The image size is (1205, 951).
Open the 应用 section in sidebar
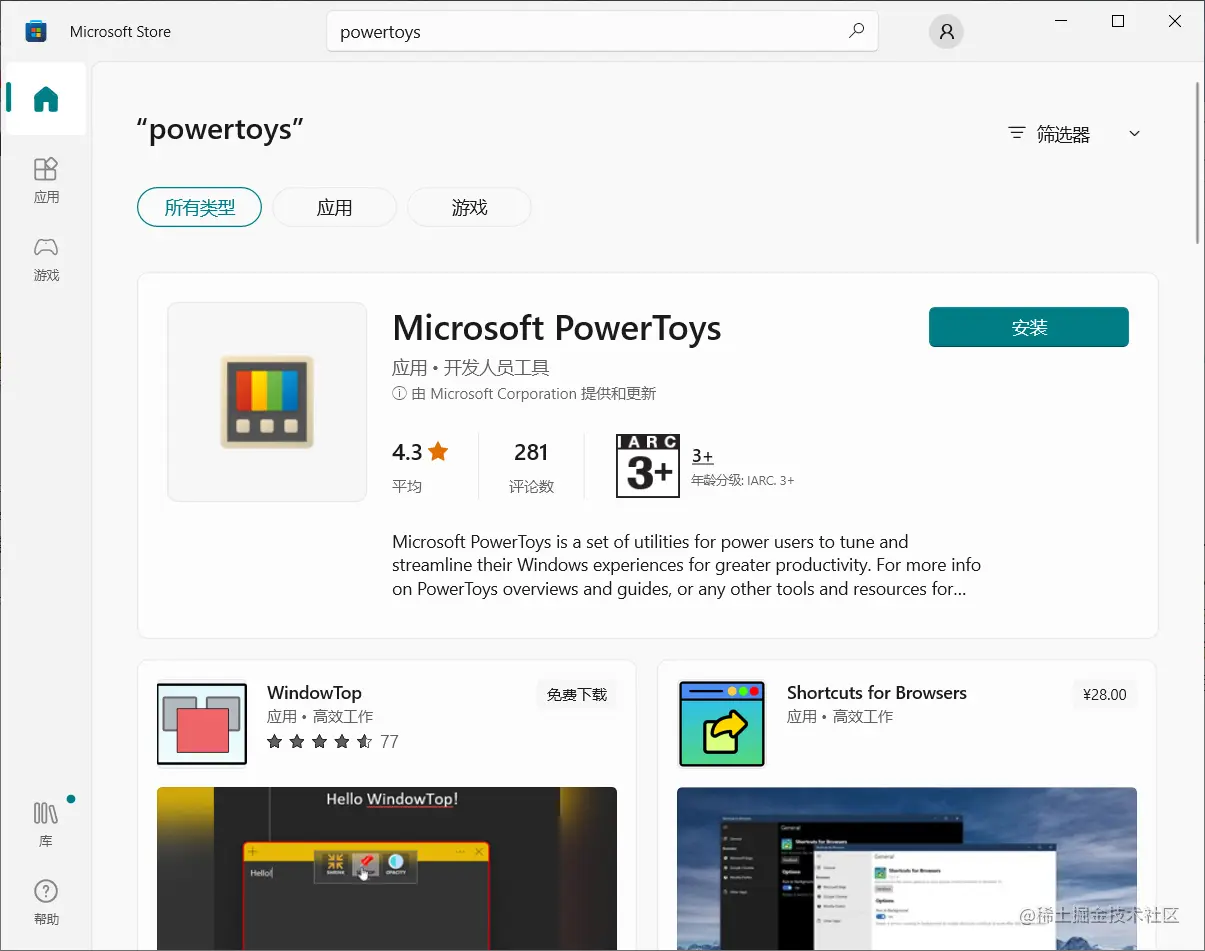(46, 180)
